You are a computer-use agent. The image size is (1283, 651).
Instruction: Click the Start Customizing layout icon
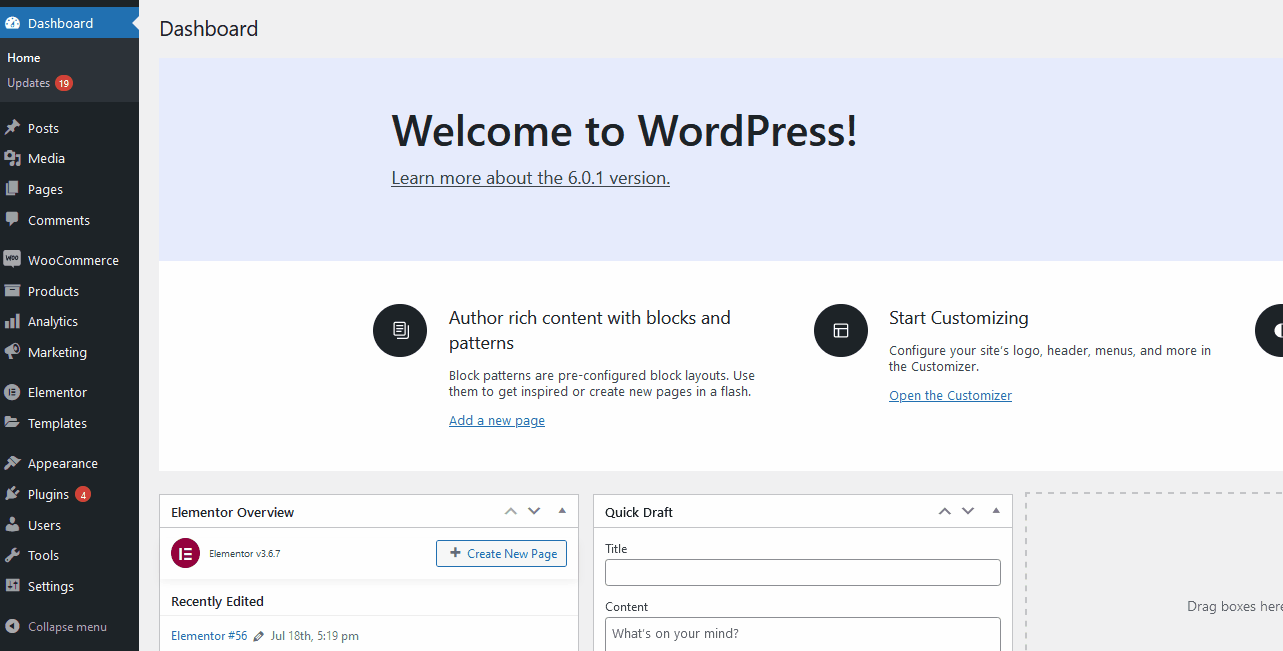tap(841, 330)
